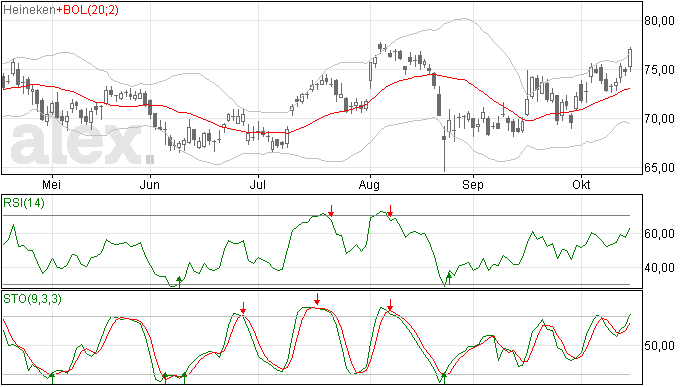
Task: Click the Mei month label
Action: click(x=51, y=184)
